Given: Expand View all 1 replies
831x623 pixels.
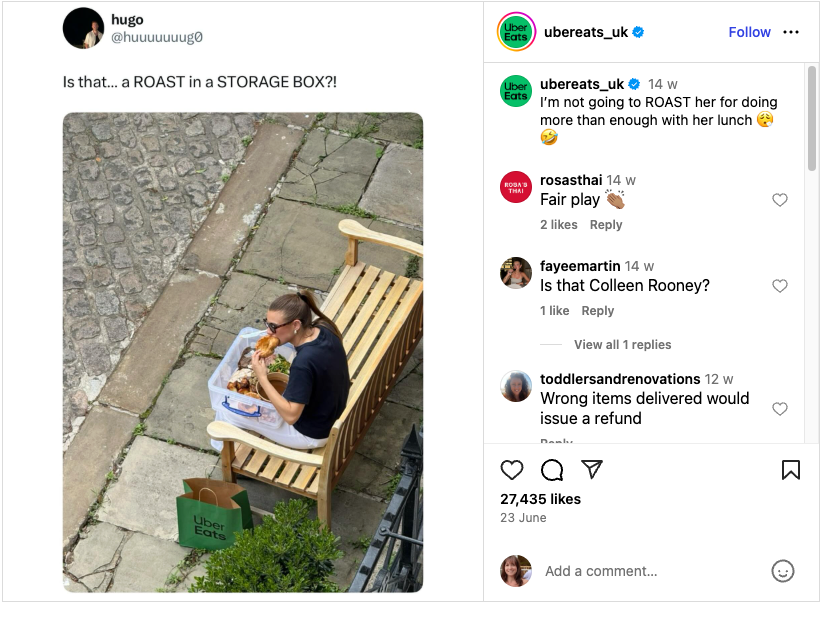Looking at the screenshot, I should click(x=622, y=345).
